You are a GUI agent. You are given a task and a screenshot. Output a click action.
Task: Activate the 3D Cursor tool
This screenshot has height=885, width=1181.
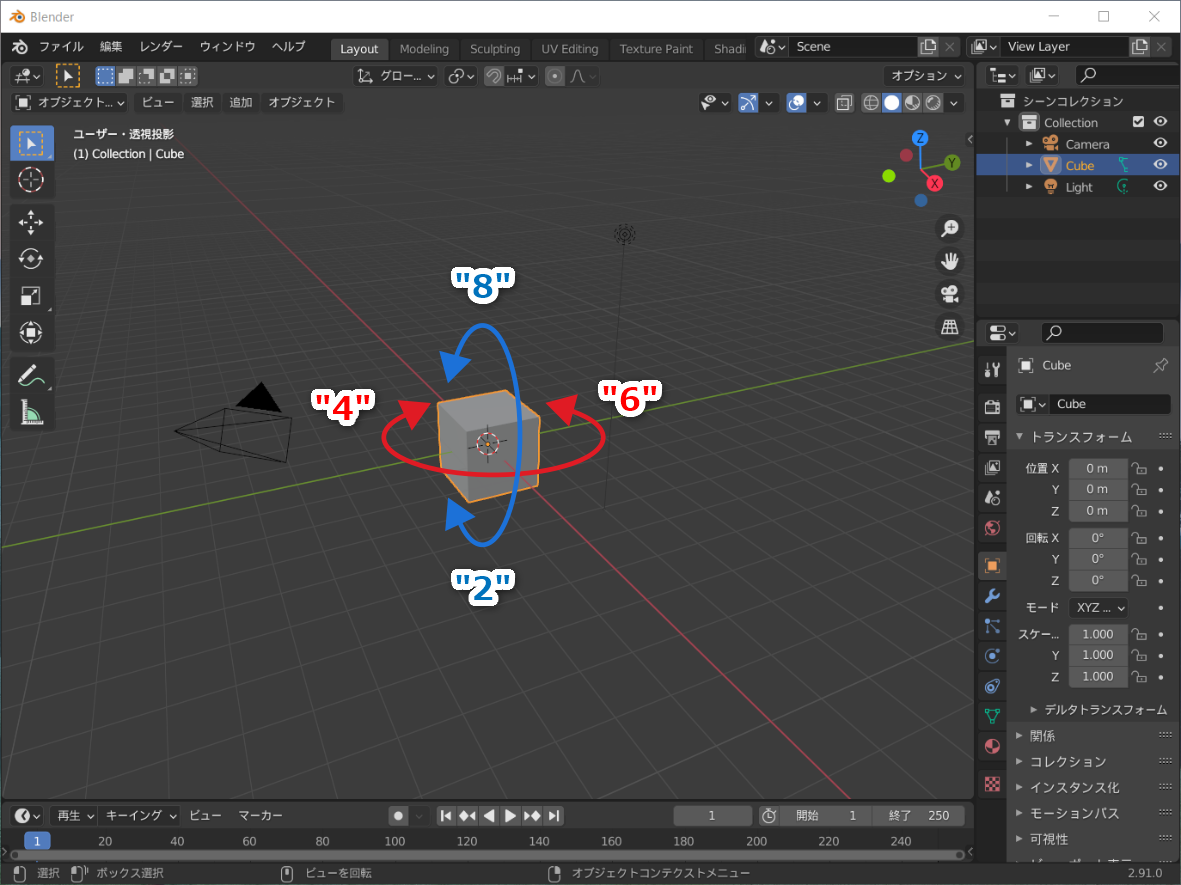coord(31,180)
